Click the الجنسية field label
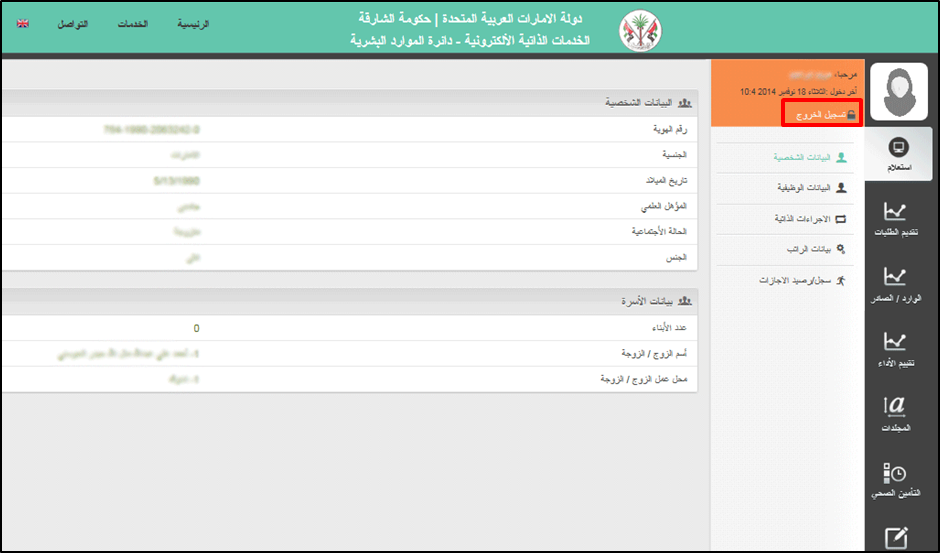Image resolution: width=940 pixels, height=553 pixels. click(x=674, y=155)
